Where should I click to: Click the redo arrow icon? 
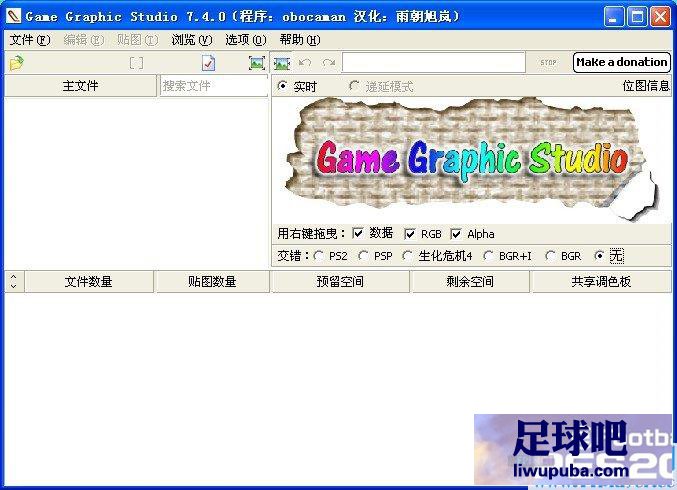pos(329,63)
